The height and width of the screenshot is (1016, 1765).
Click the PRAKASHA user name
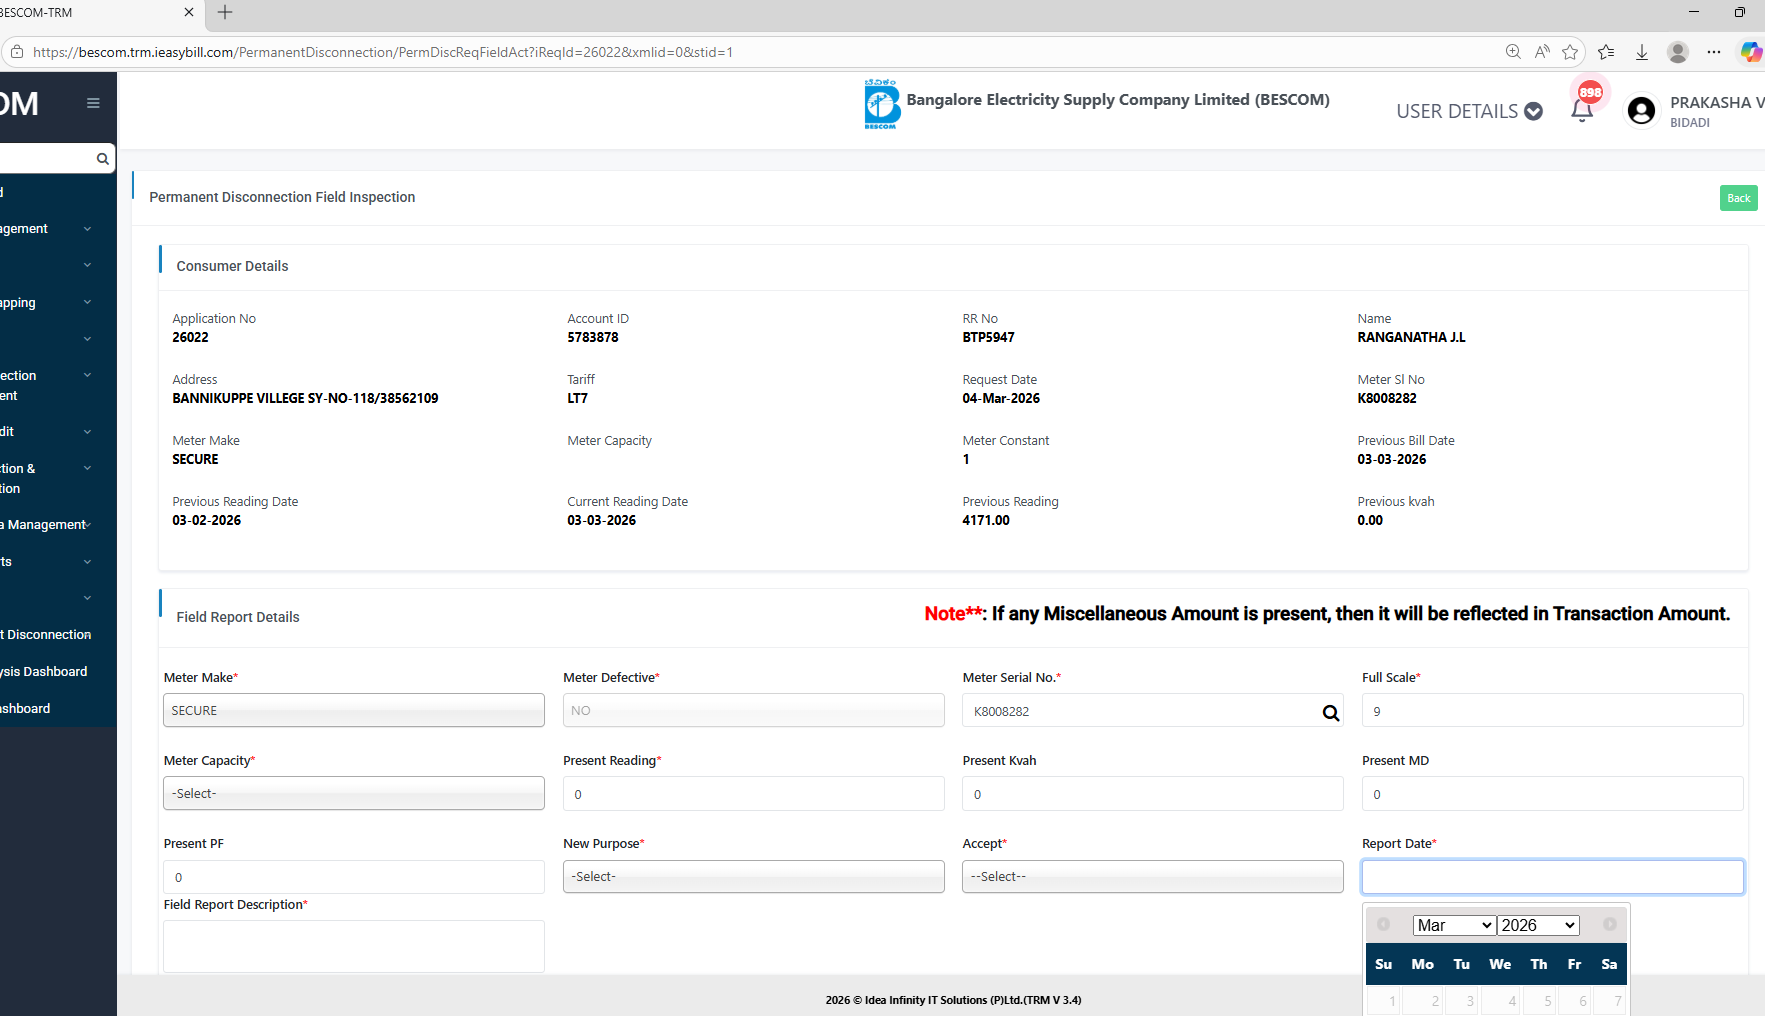click(1717, 103)
